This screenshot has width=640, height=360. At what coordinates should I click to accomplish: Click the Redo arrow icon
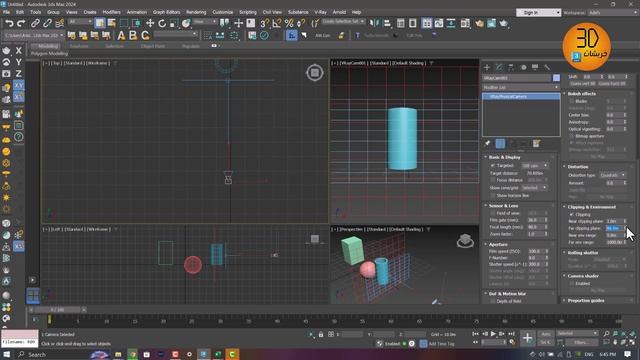coord(21,23)
